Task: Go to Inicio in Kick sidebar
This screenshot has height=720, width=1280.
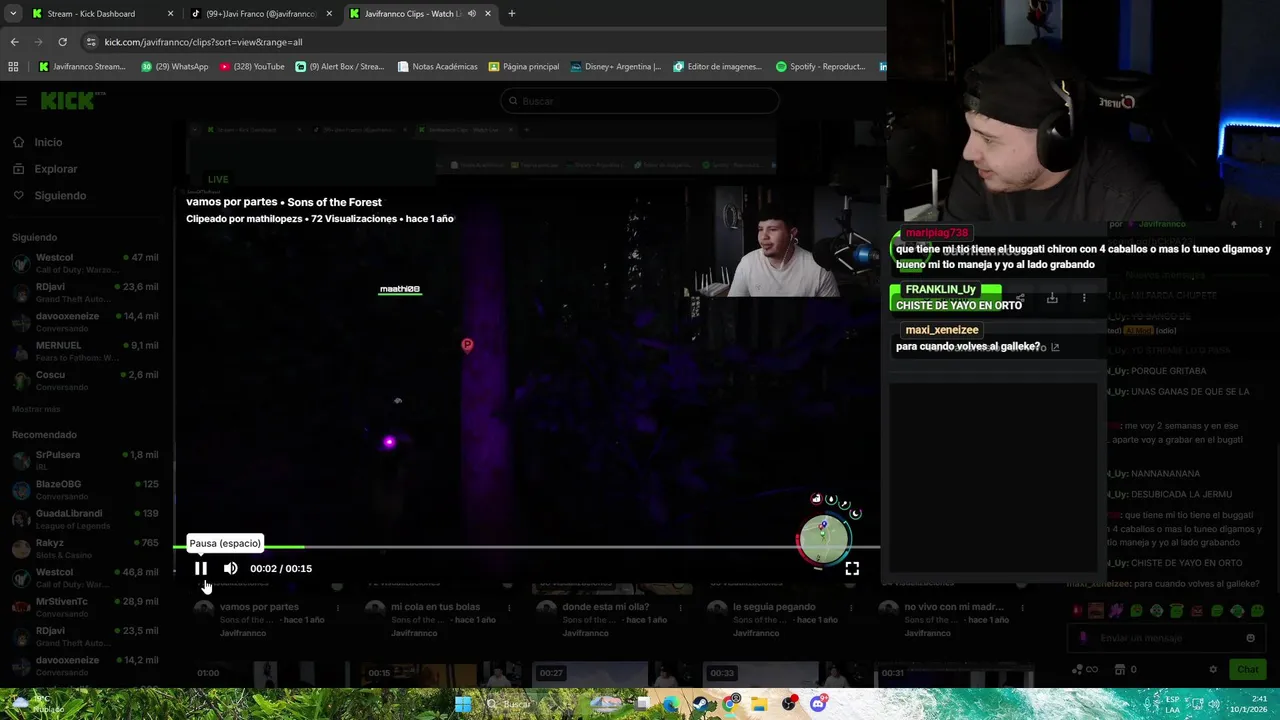Action: click(x=38, y=142)
